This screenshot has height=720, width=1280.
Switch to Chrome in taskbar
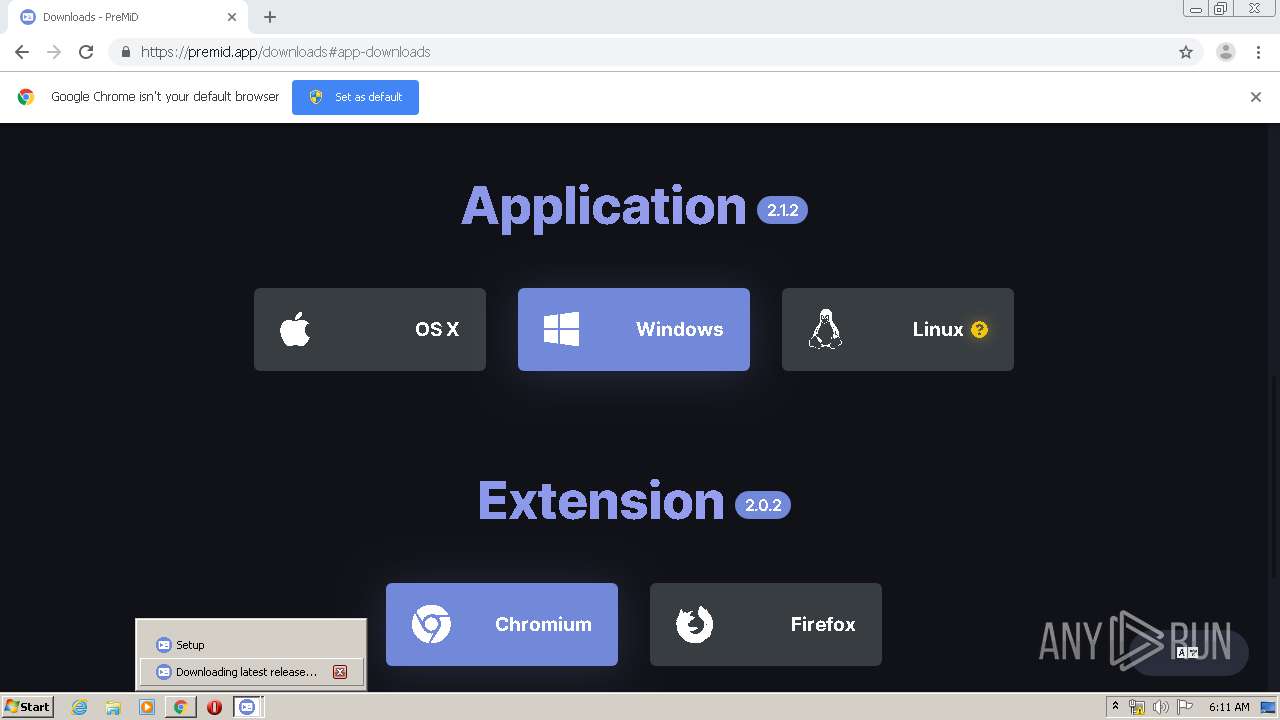pyautogui.click(x=180, y=707)
